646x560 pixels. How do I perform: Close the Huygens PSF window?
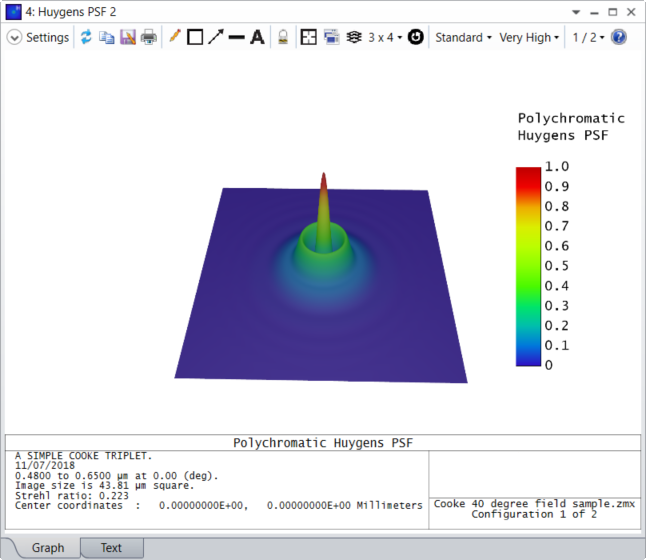631,12
